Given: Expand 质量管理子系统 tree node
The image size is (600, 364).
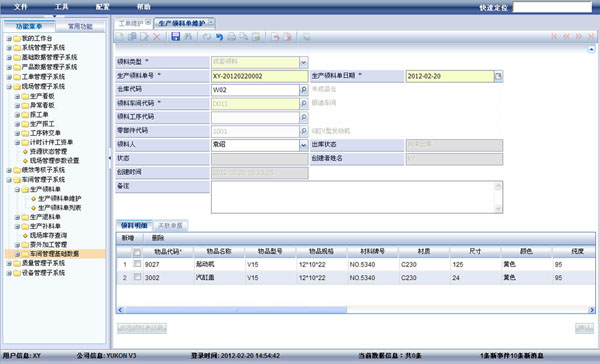Looking at the screenshot, I should pos(9,263).
